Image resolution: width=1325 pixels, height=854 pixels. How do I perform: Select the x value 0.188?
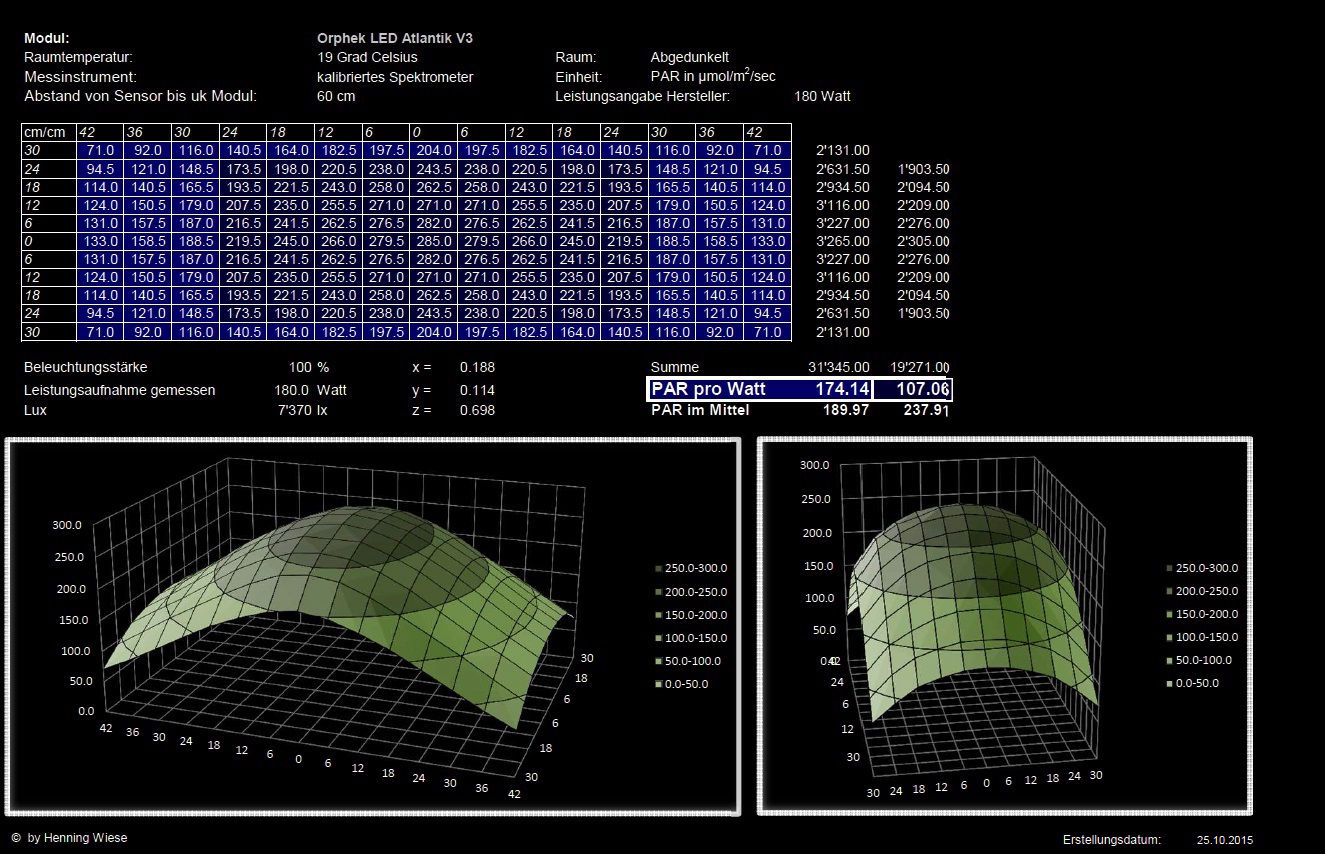pyautogui.click(x=477, y=367)
